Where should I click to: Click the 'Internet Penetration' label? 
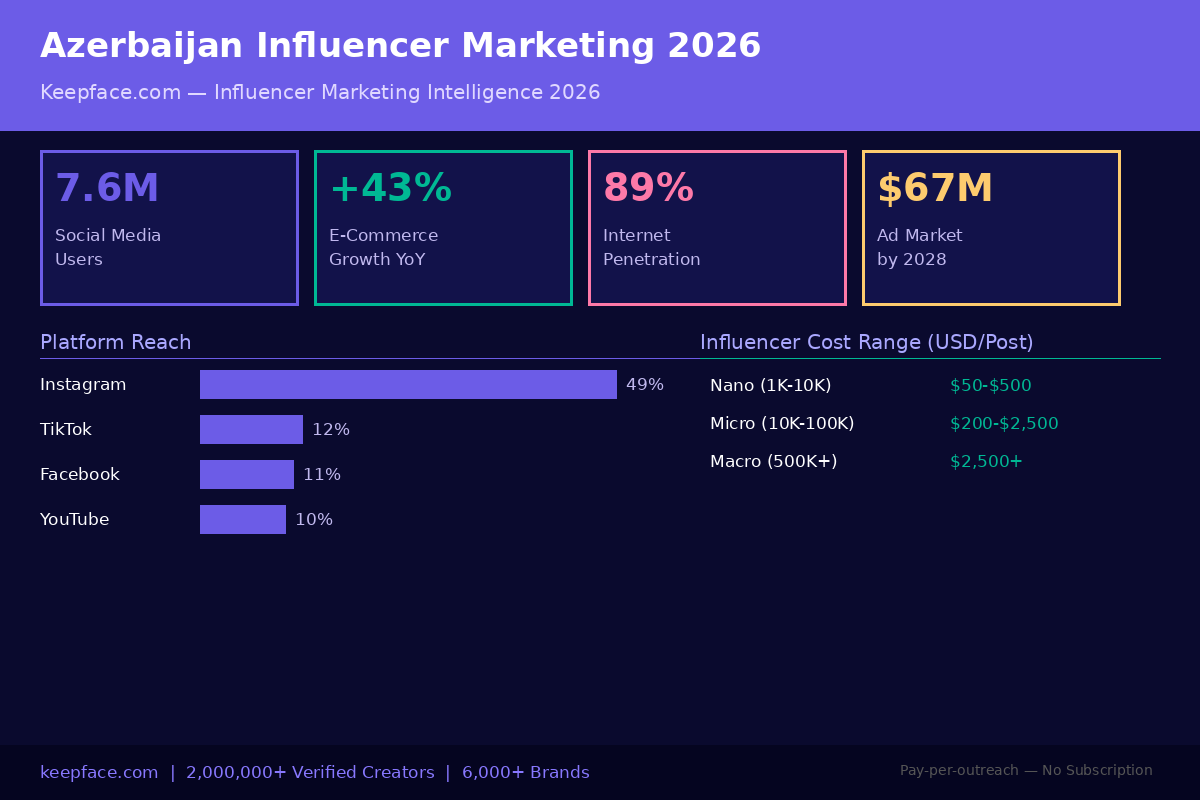pos(651,248)
